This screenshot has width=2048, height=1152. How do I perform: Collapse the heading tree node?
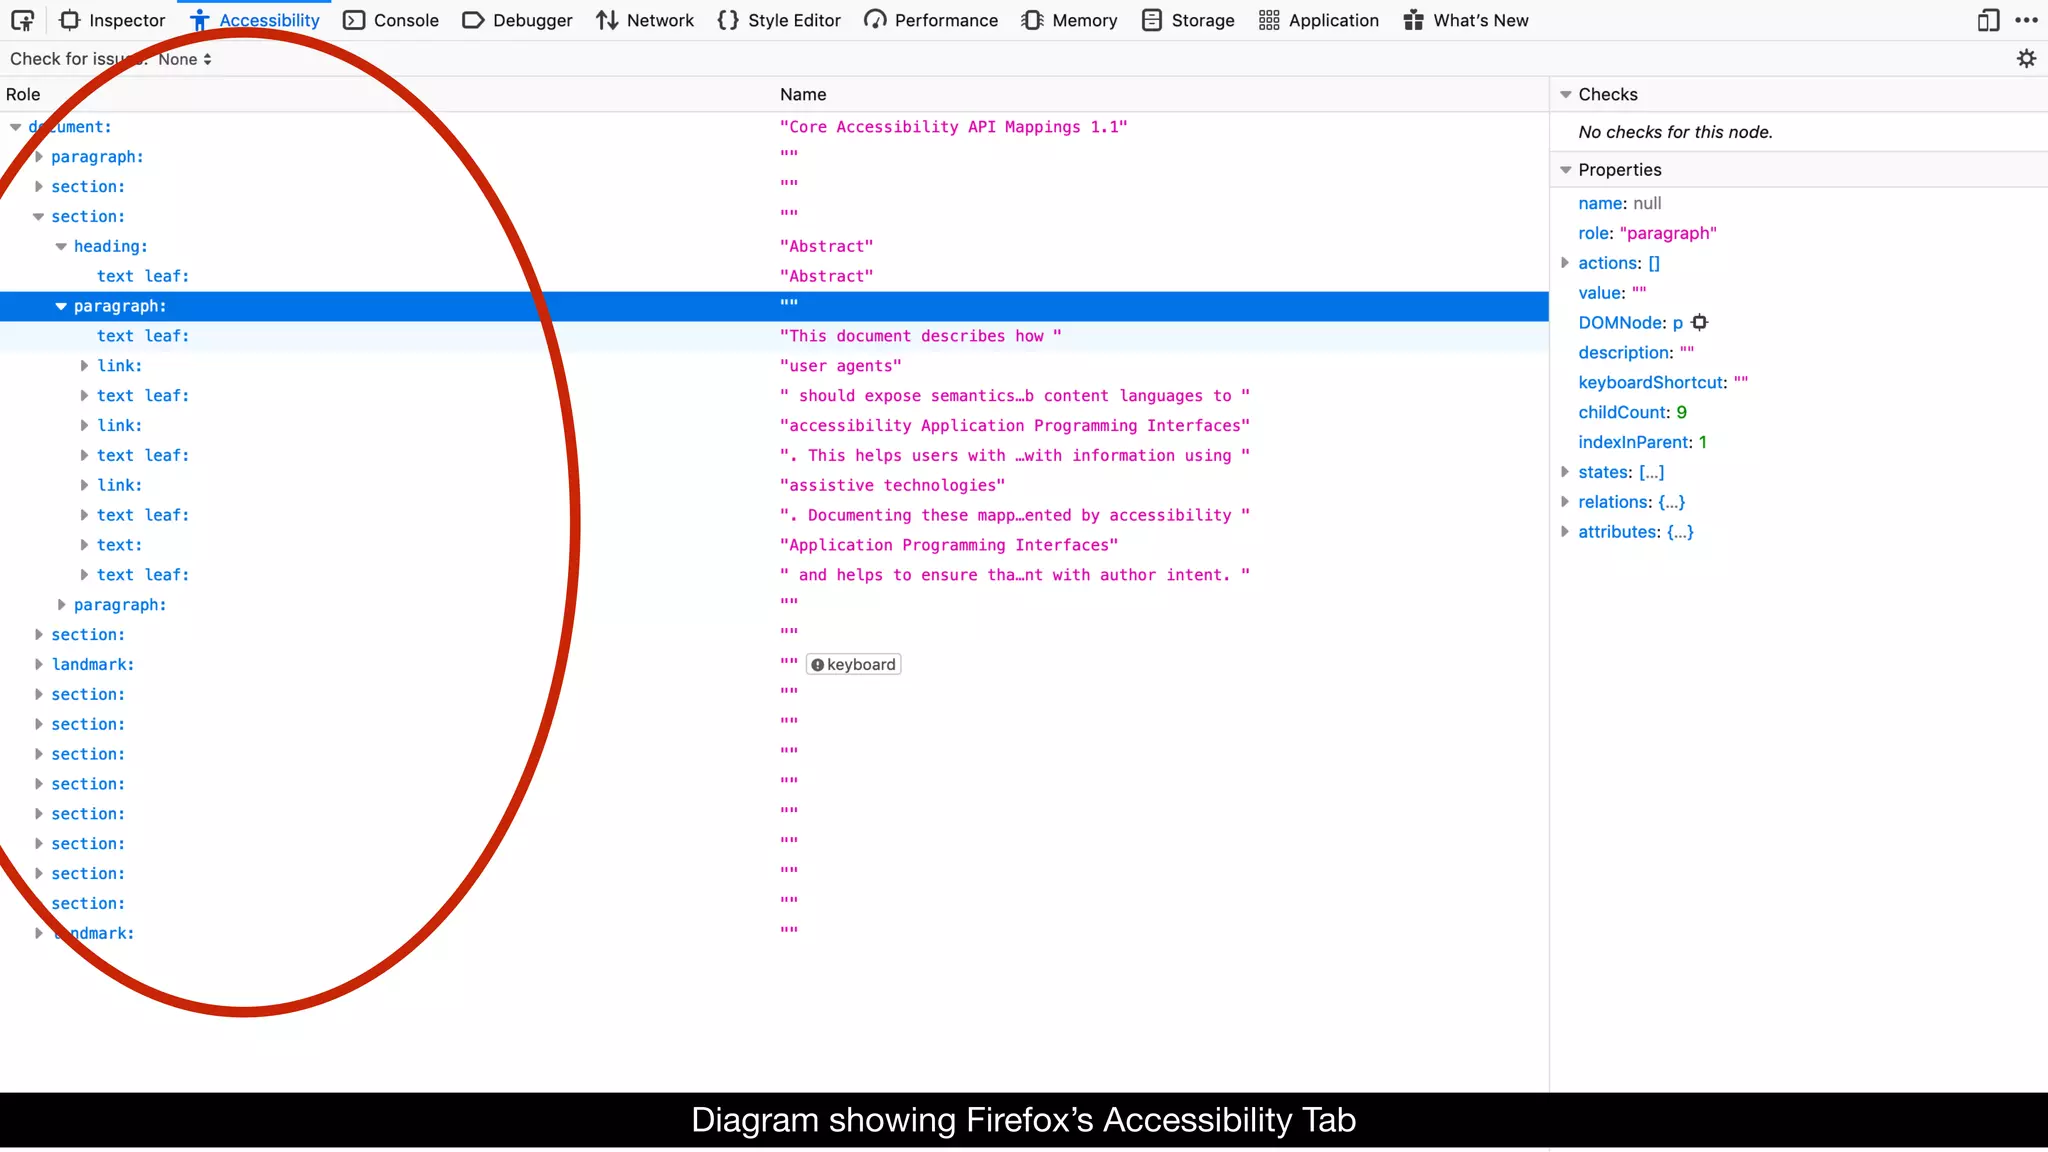point(61,246)
